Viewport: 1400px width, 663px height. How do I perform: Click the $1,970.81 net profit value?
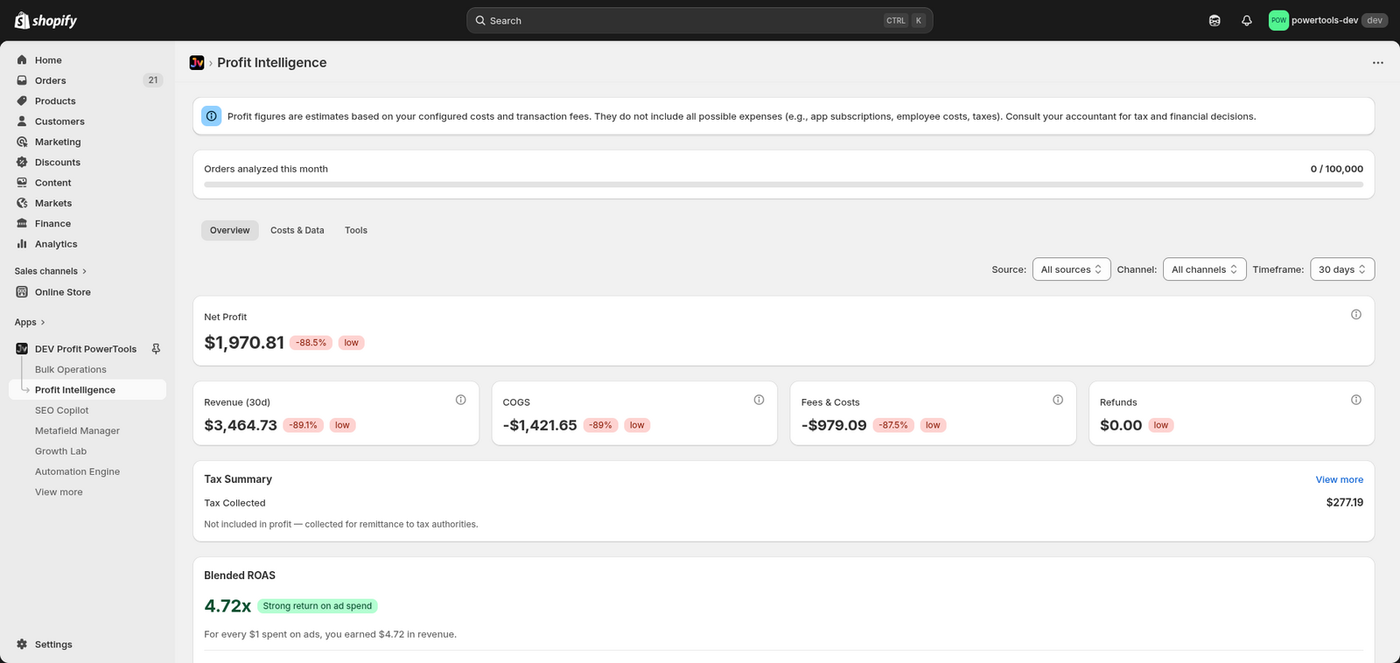click(244, 342)
